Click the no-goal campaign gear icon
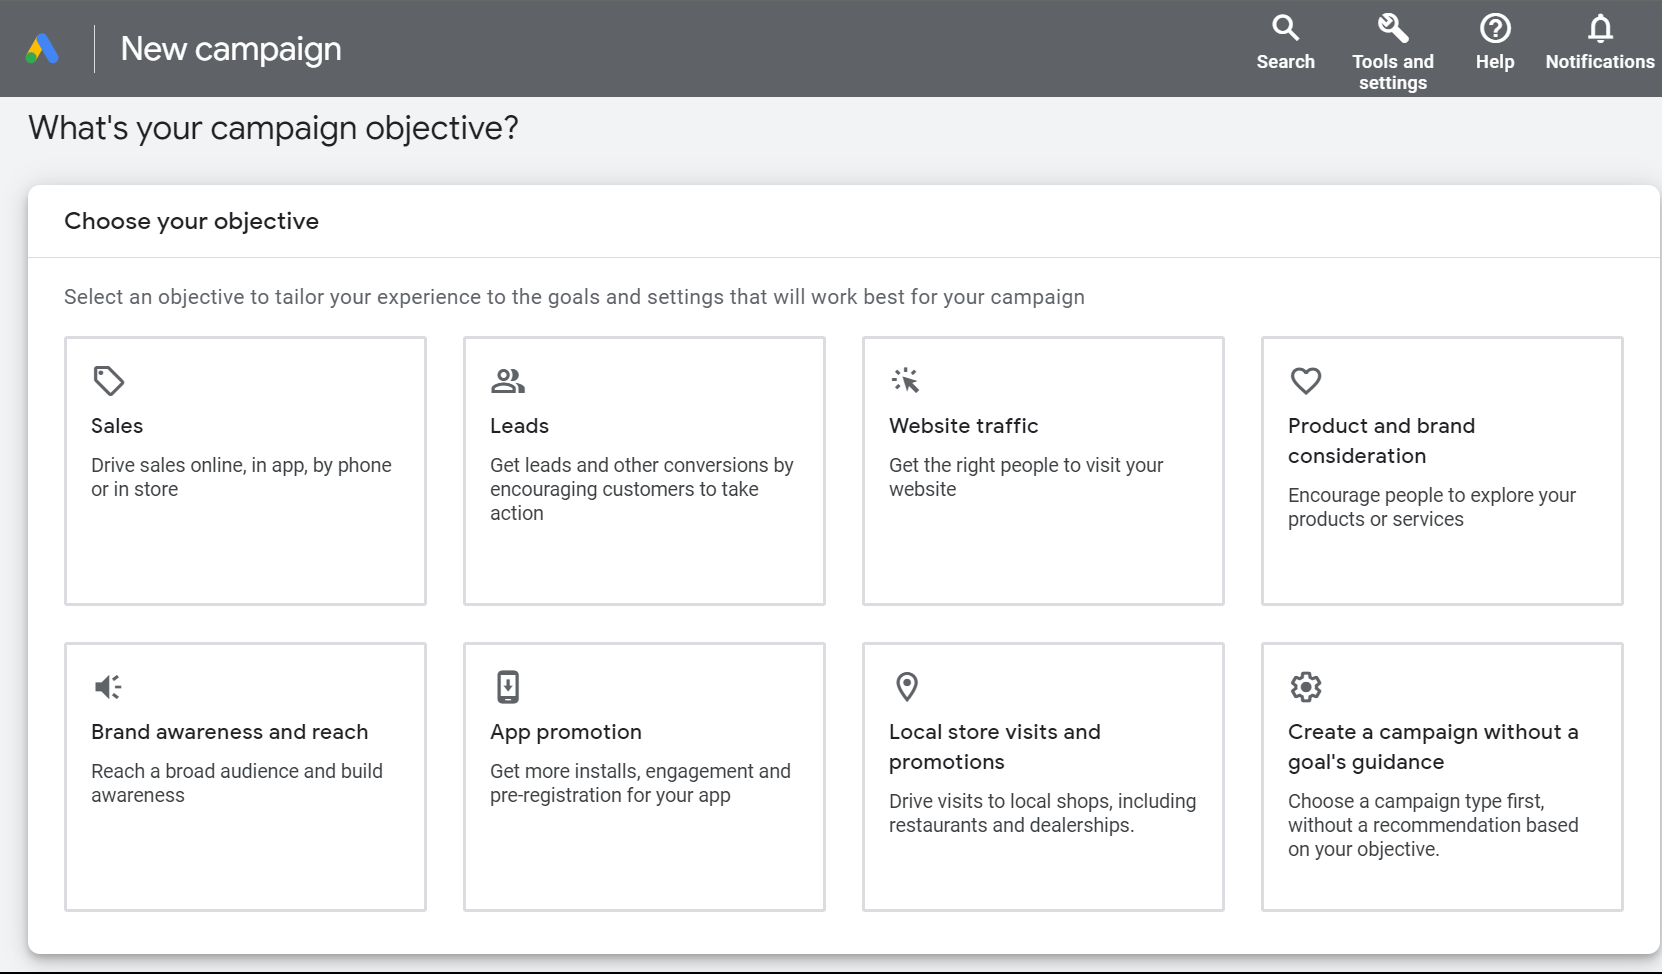The image size is (1662, 974). pos(1306,686)
